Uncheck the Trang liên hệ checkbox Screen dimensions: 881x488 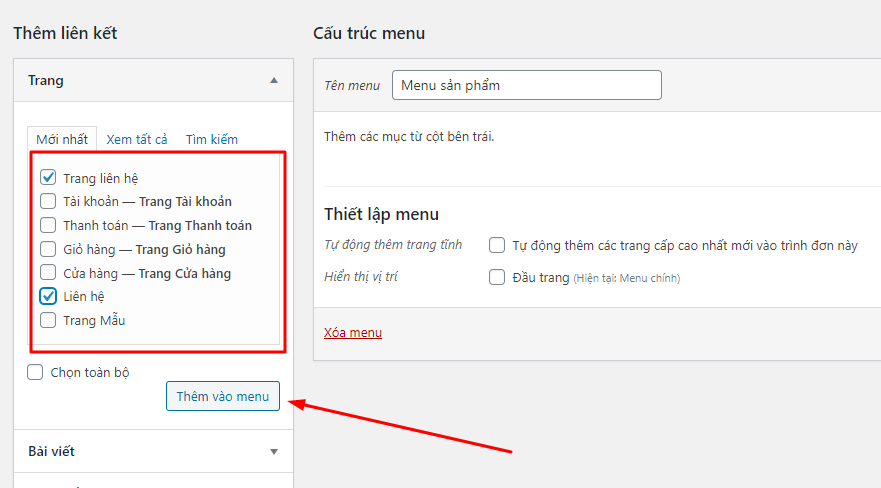48,178
